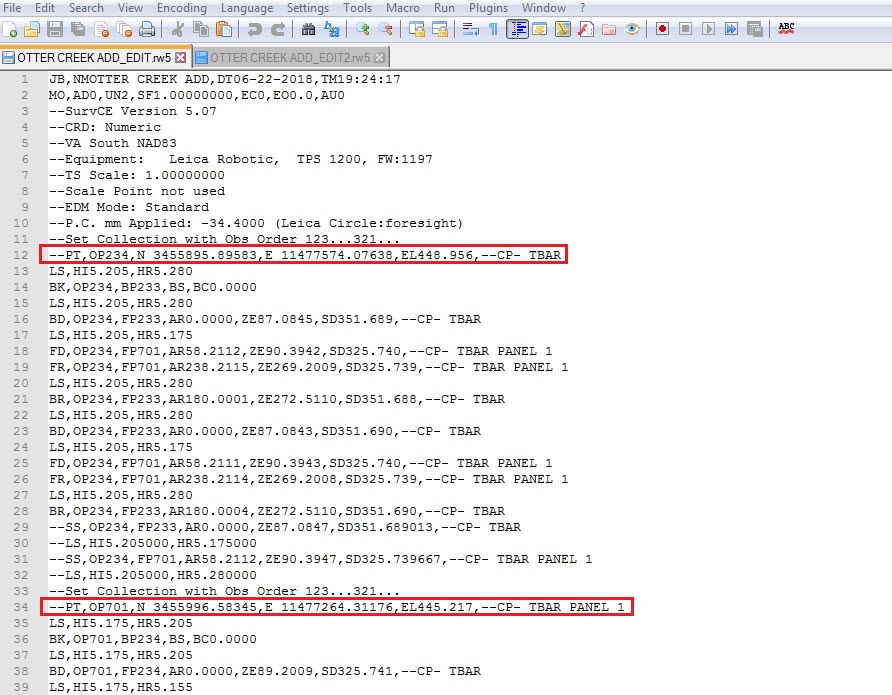The width and height of the screenshot is (892, 695).
Task: Click the Print icon in the toolbar
Action: (147, 29)
